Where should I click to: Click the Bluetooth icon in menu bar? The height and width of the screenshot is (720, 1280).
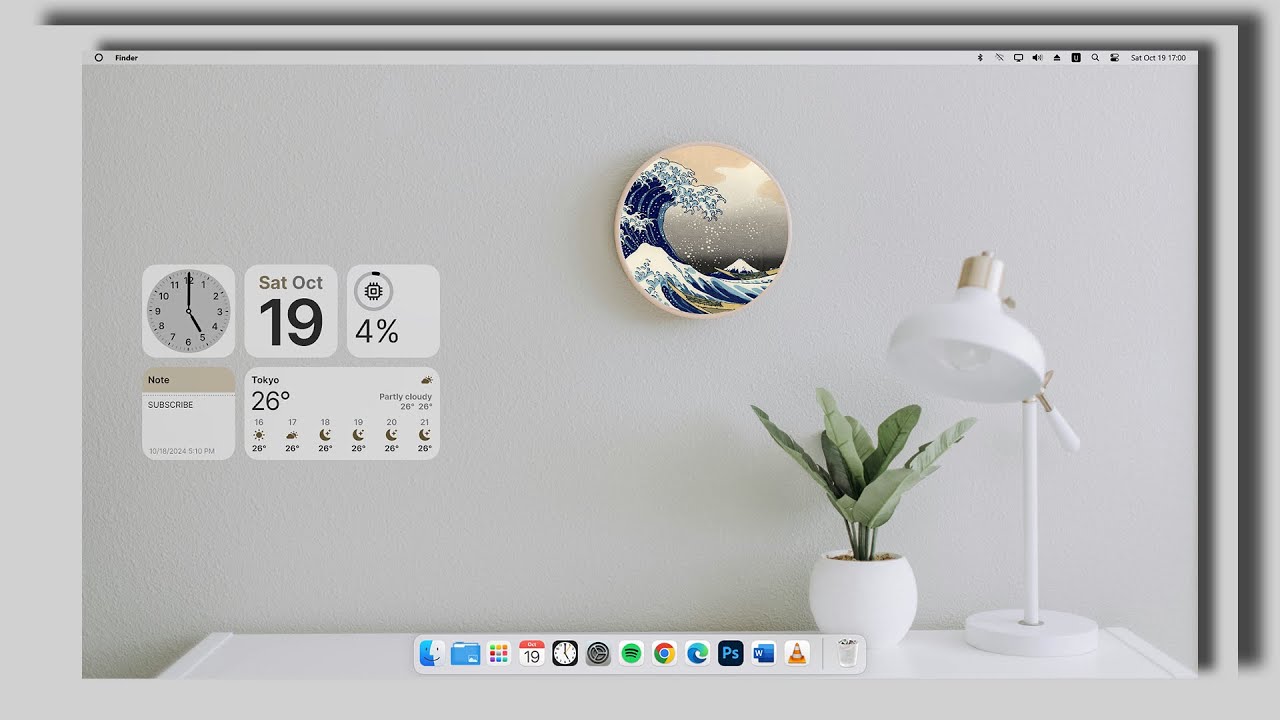(x=980, y=58)
